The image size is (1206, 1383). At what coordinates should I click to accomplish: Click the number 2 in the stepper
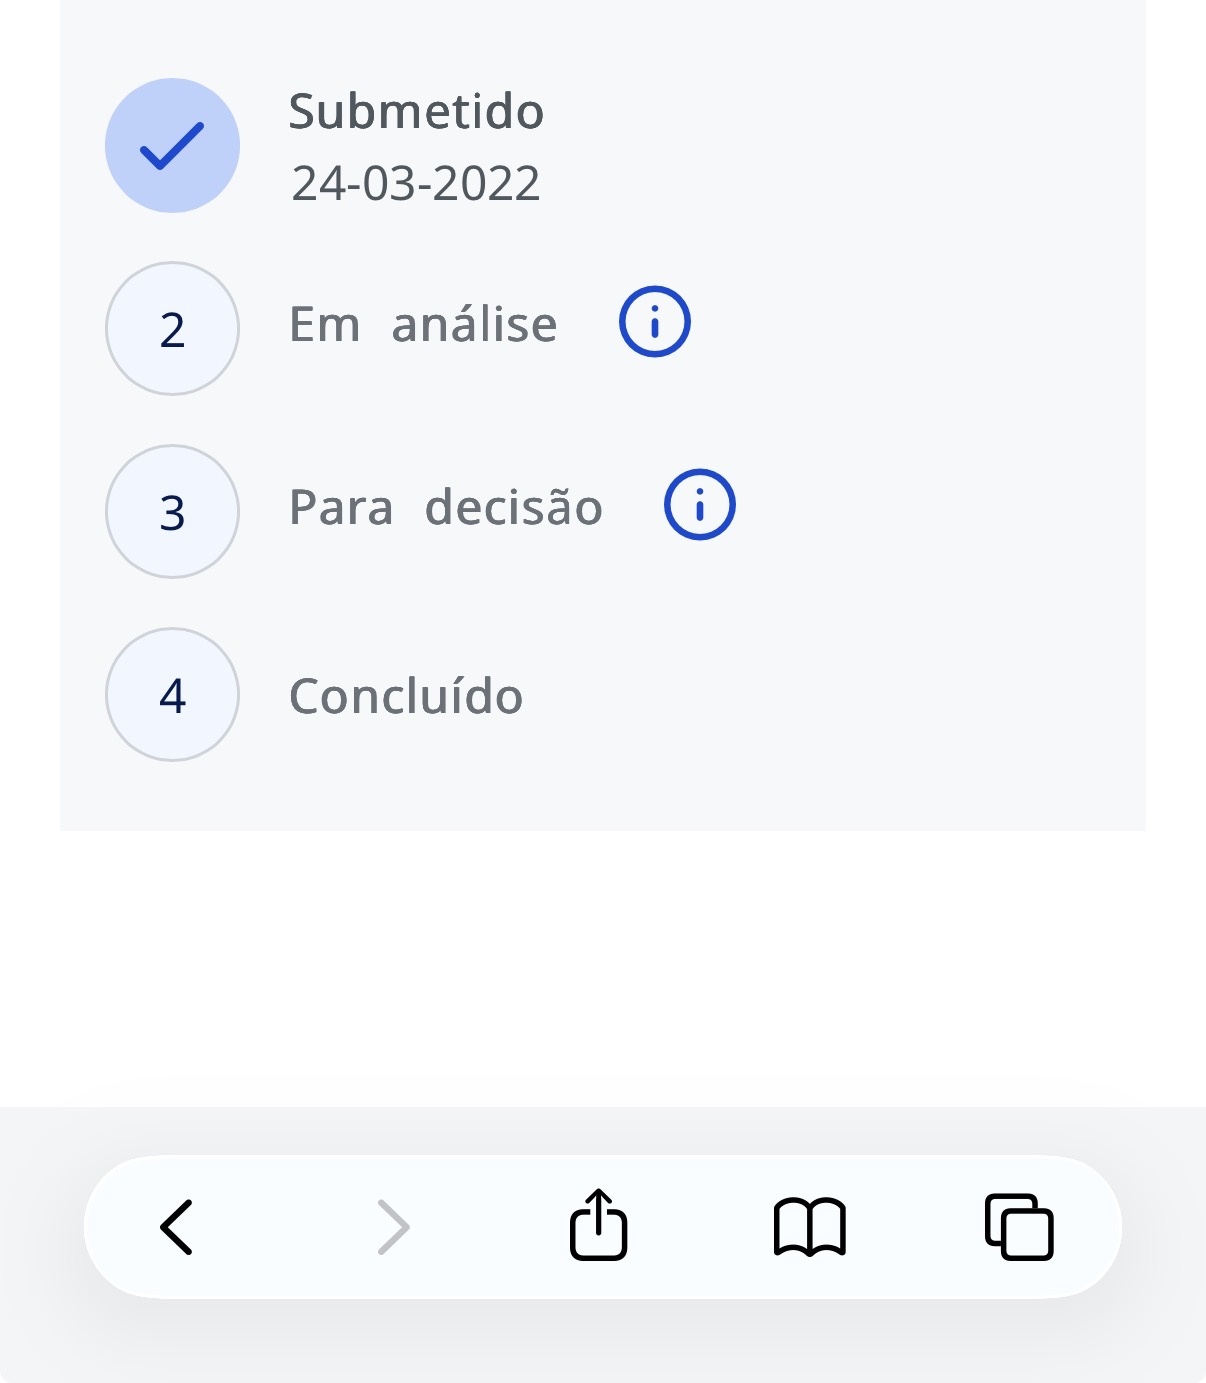point(172,330)
